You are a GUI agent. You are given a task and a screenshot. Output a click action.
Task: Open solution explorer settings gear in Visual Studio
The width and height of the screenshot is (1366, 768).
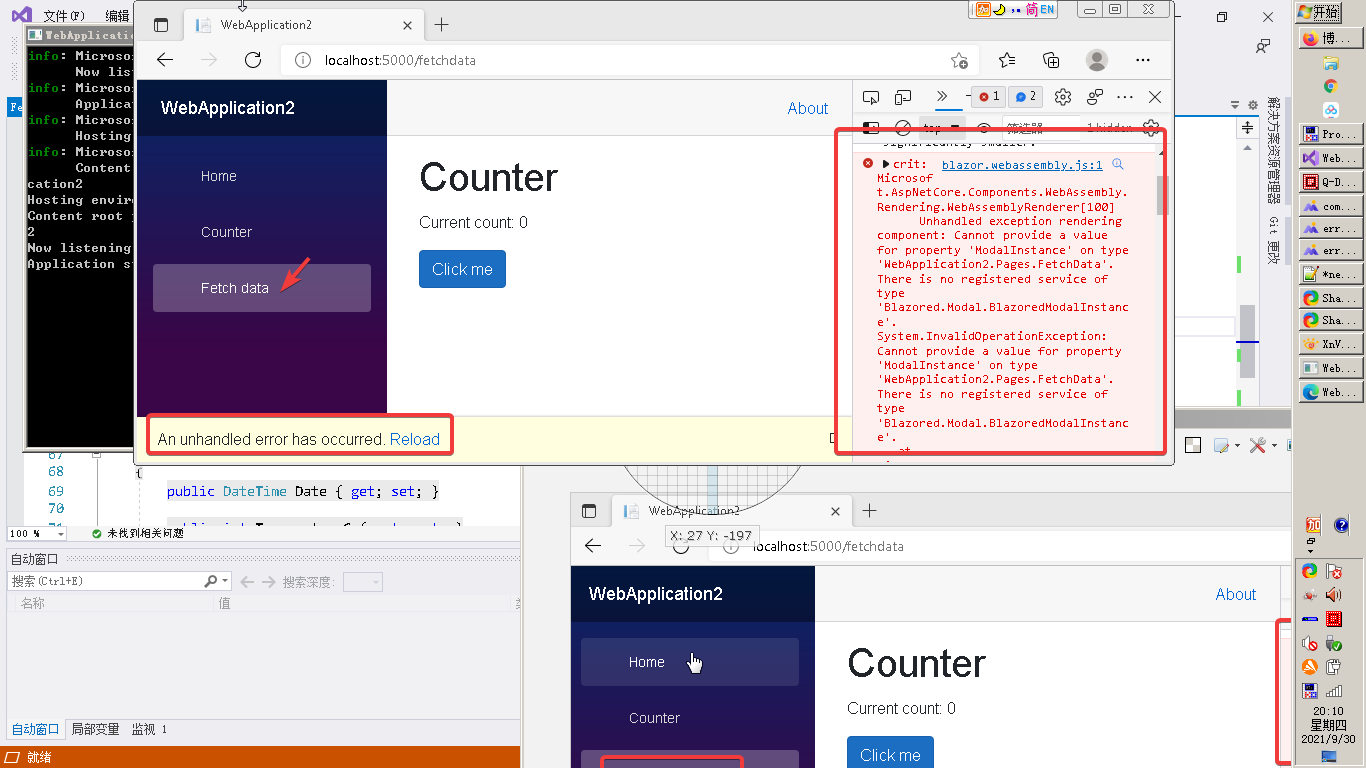click(x=1252, y=104)
